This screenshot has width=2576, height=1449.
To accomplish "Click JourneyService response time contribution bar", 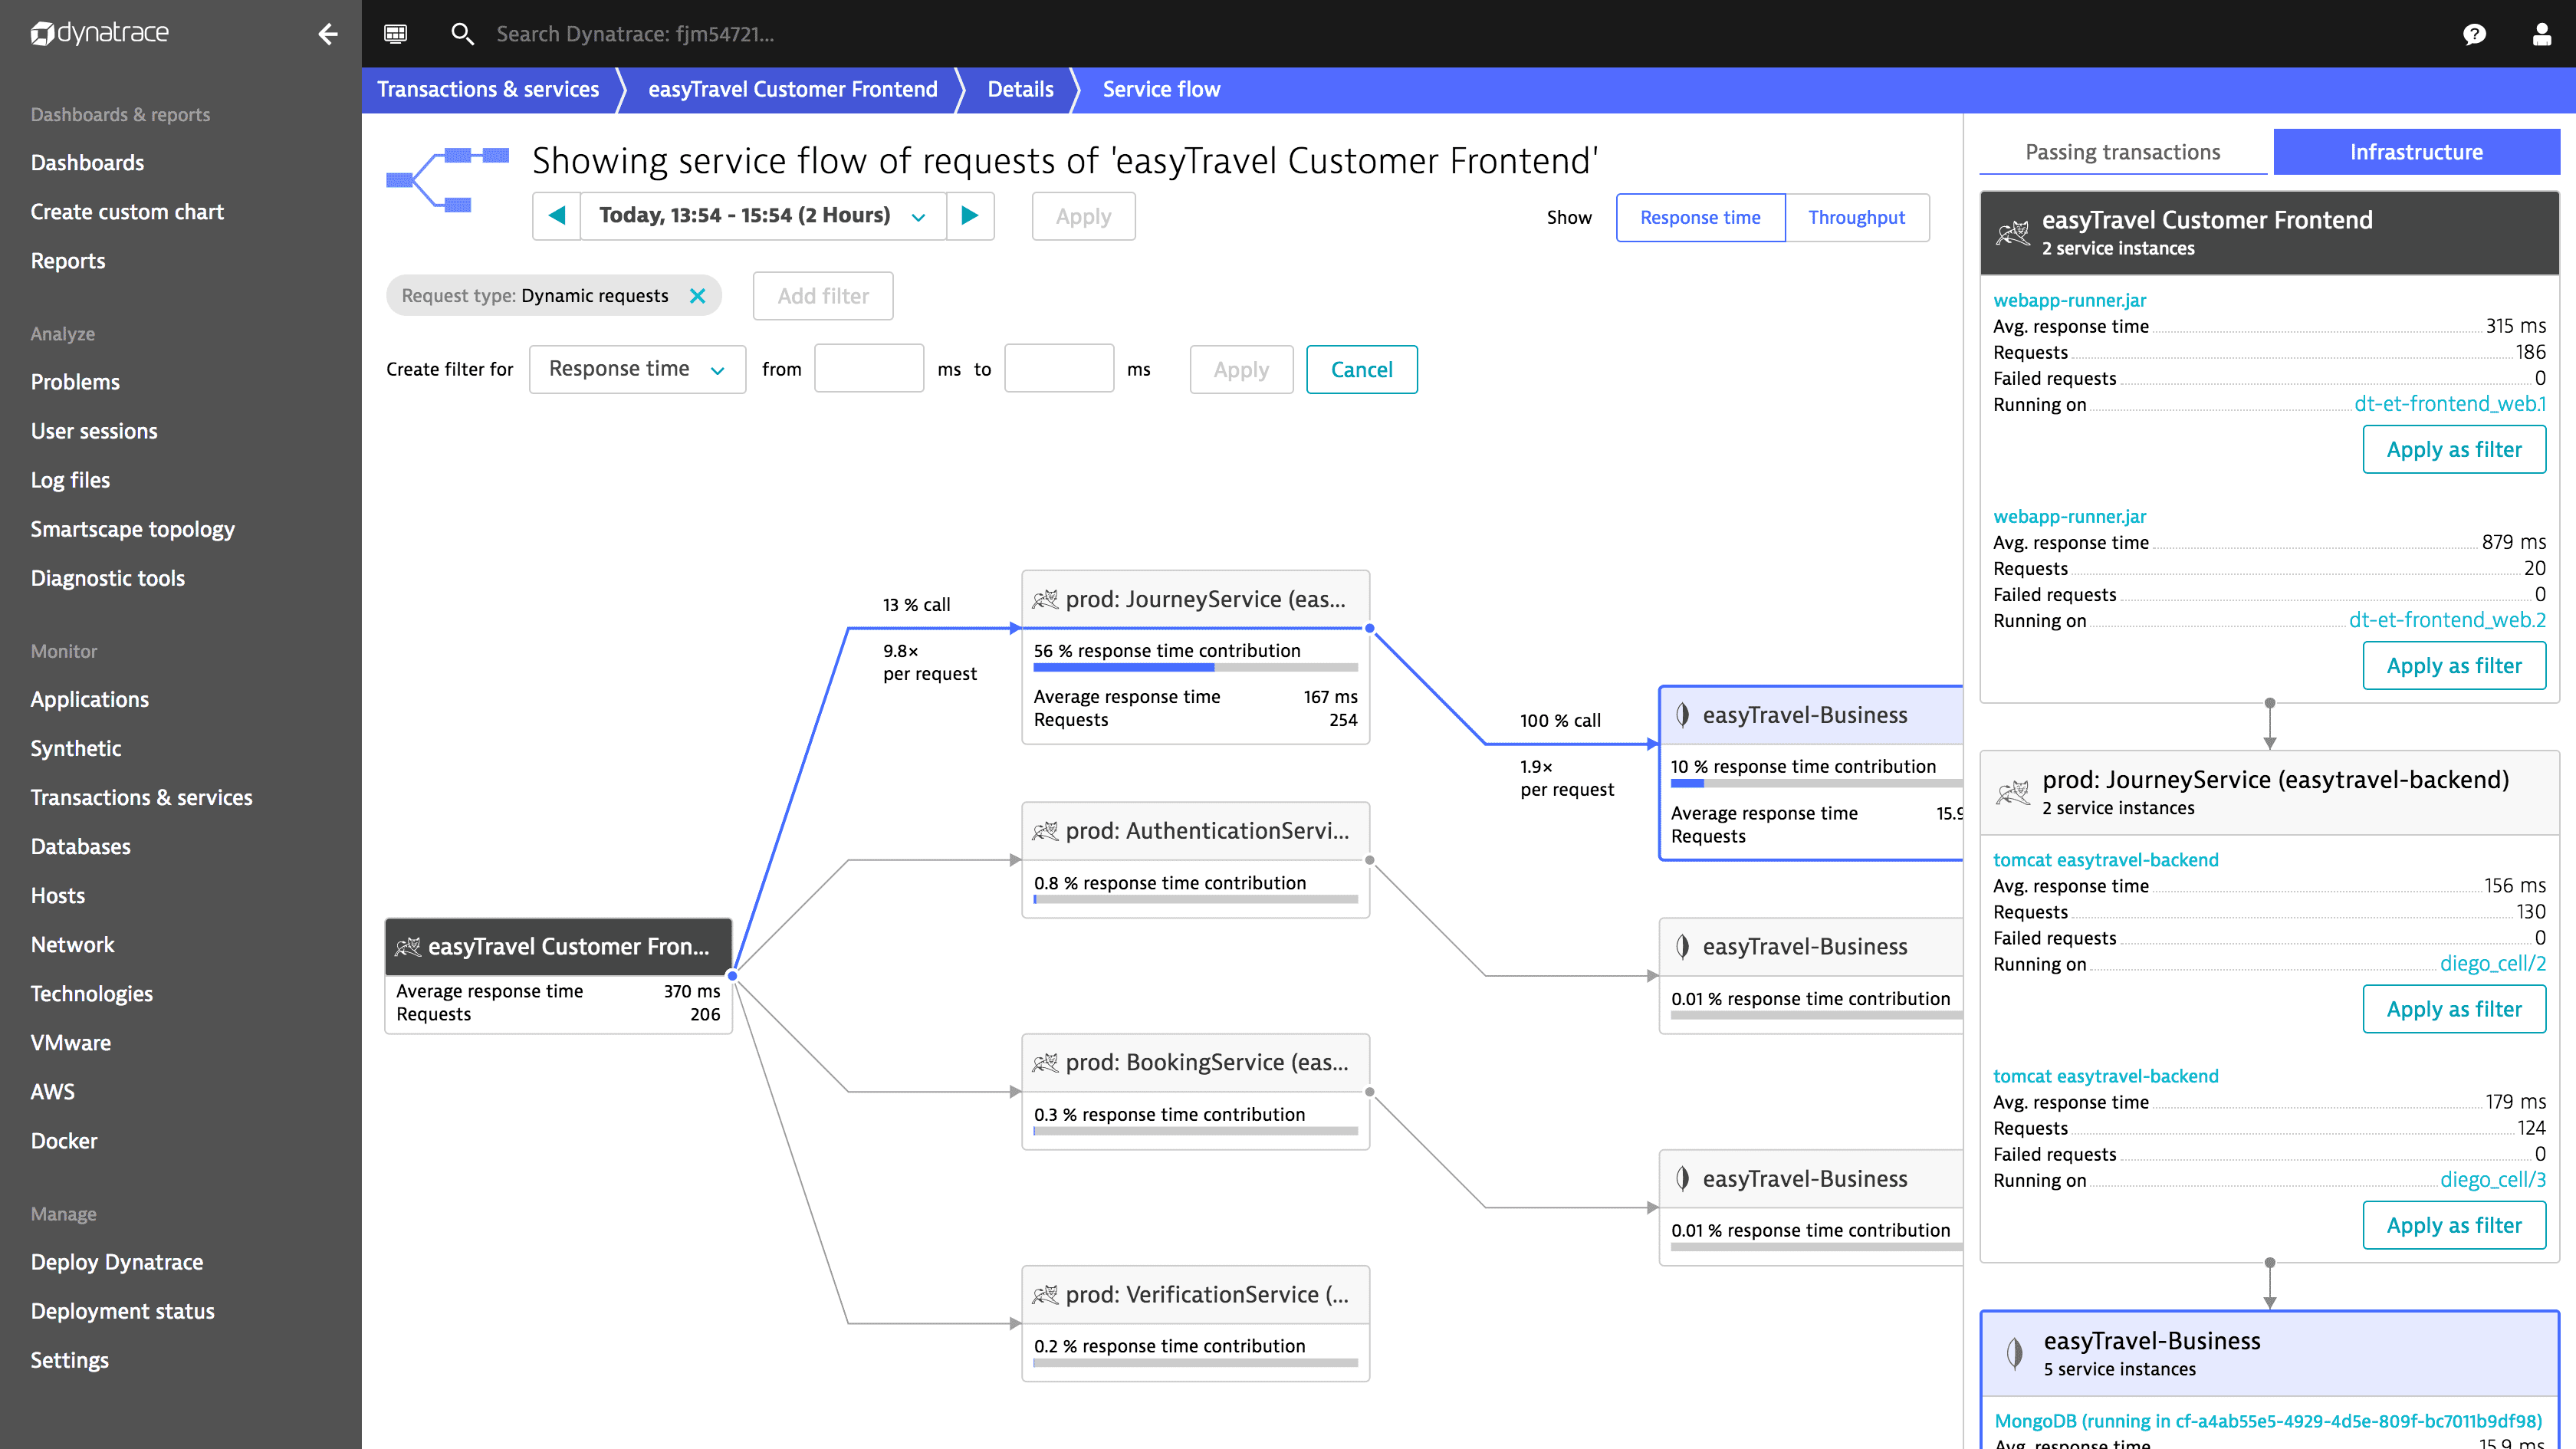I will coord(1195,667).
